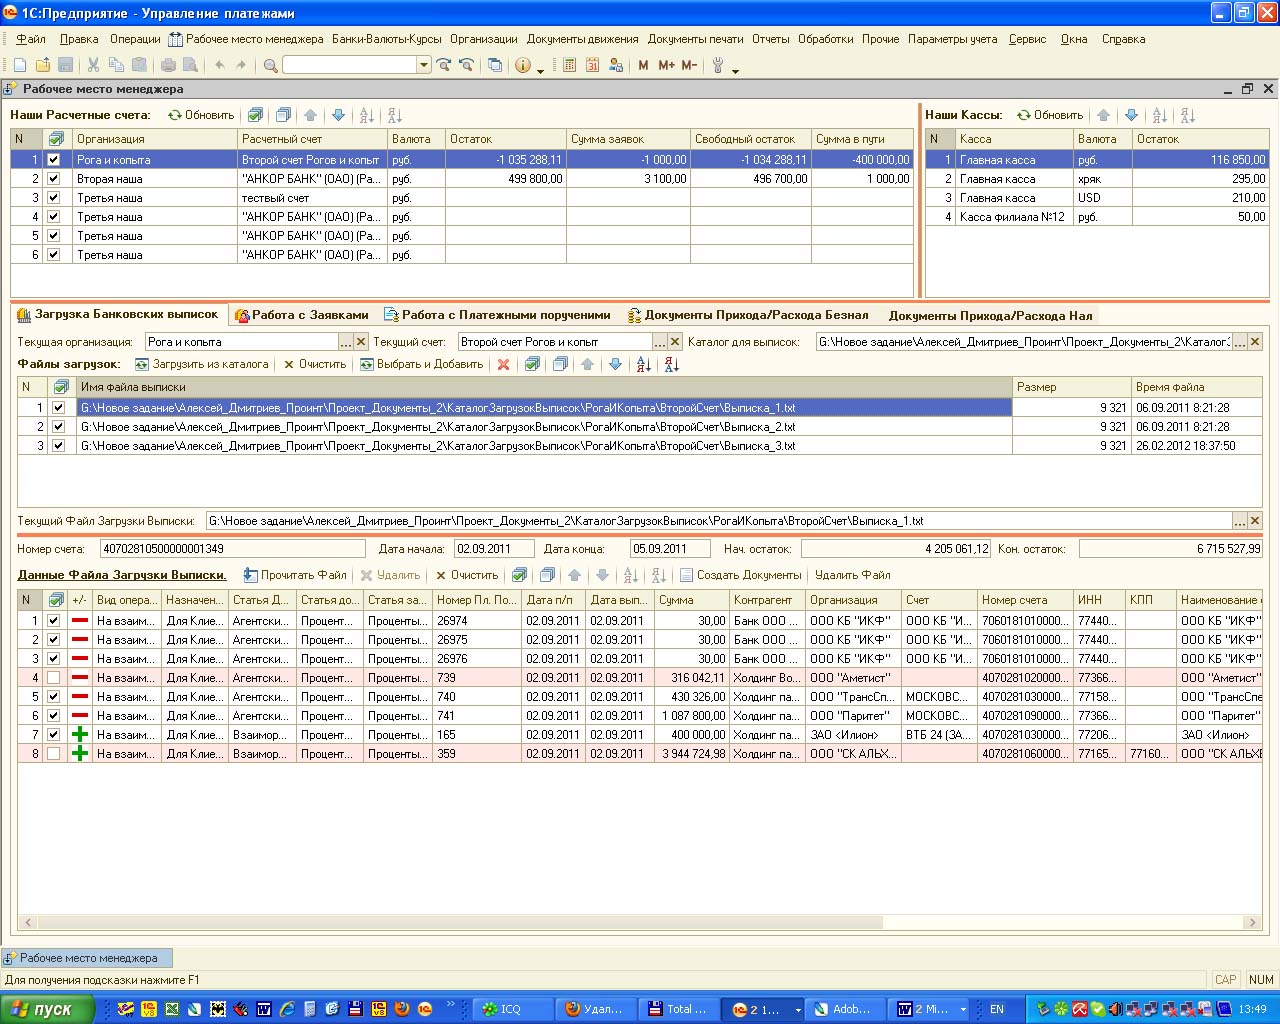
Task: Open the Help info icon in toolbar
Action: point(523,65)
